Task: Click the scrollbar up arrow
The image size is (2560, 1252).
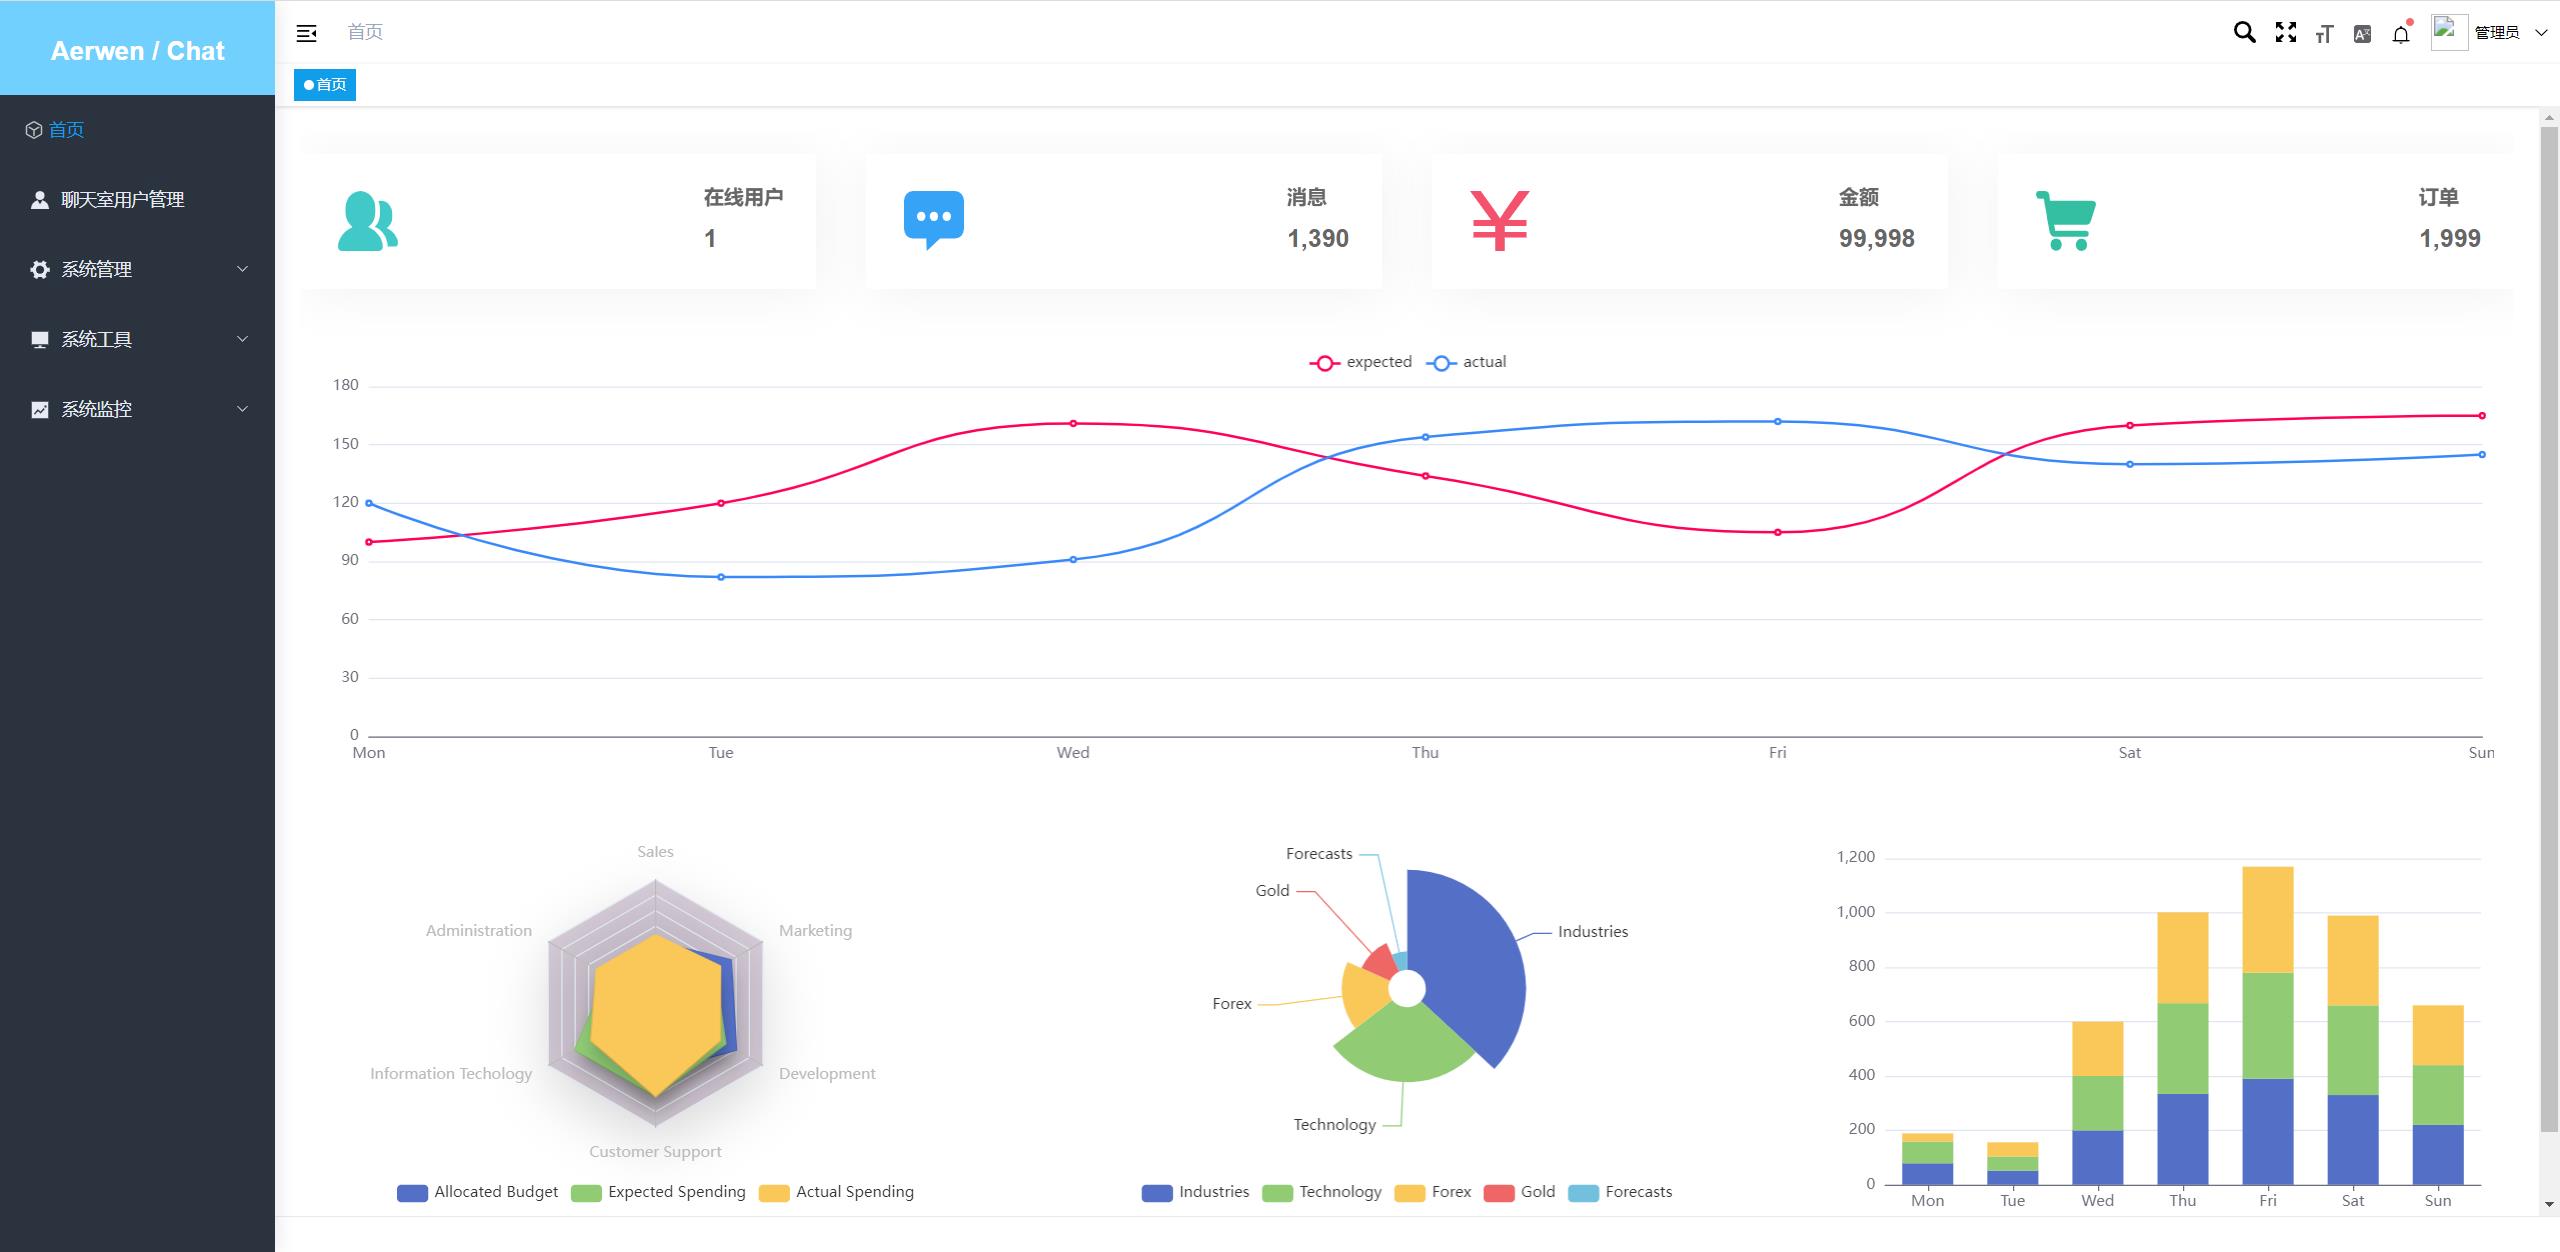Action: 2549,118
